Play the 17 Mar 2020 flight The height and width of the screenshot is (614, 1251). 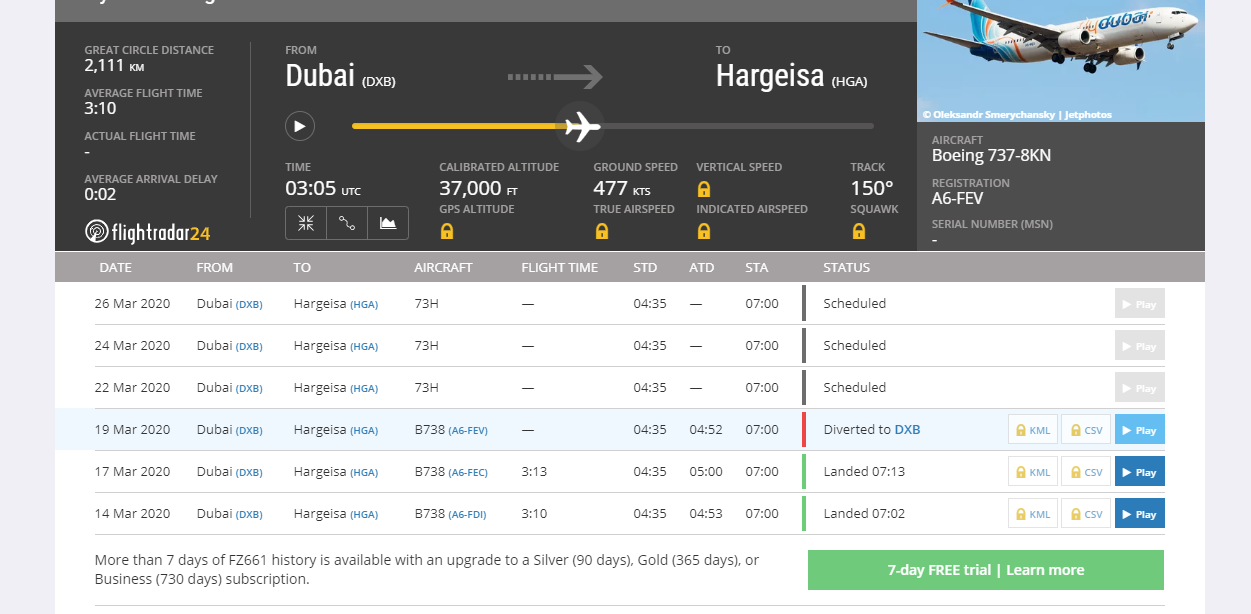1140,472
